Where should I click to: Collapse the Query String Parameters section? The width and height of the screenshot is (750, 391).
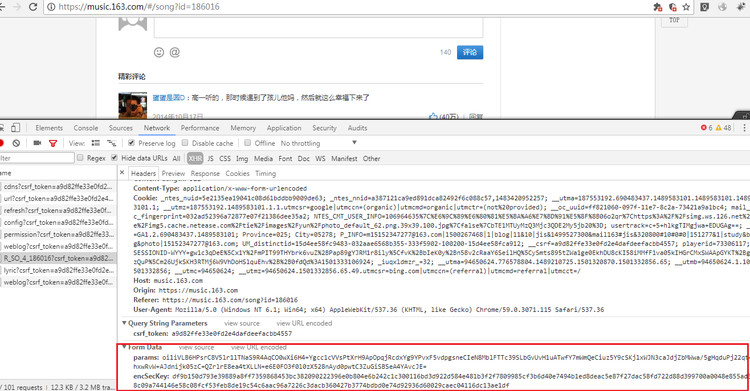[x=124, y=323]
